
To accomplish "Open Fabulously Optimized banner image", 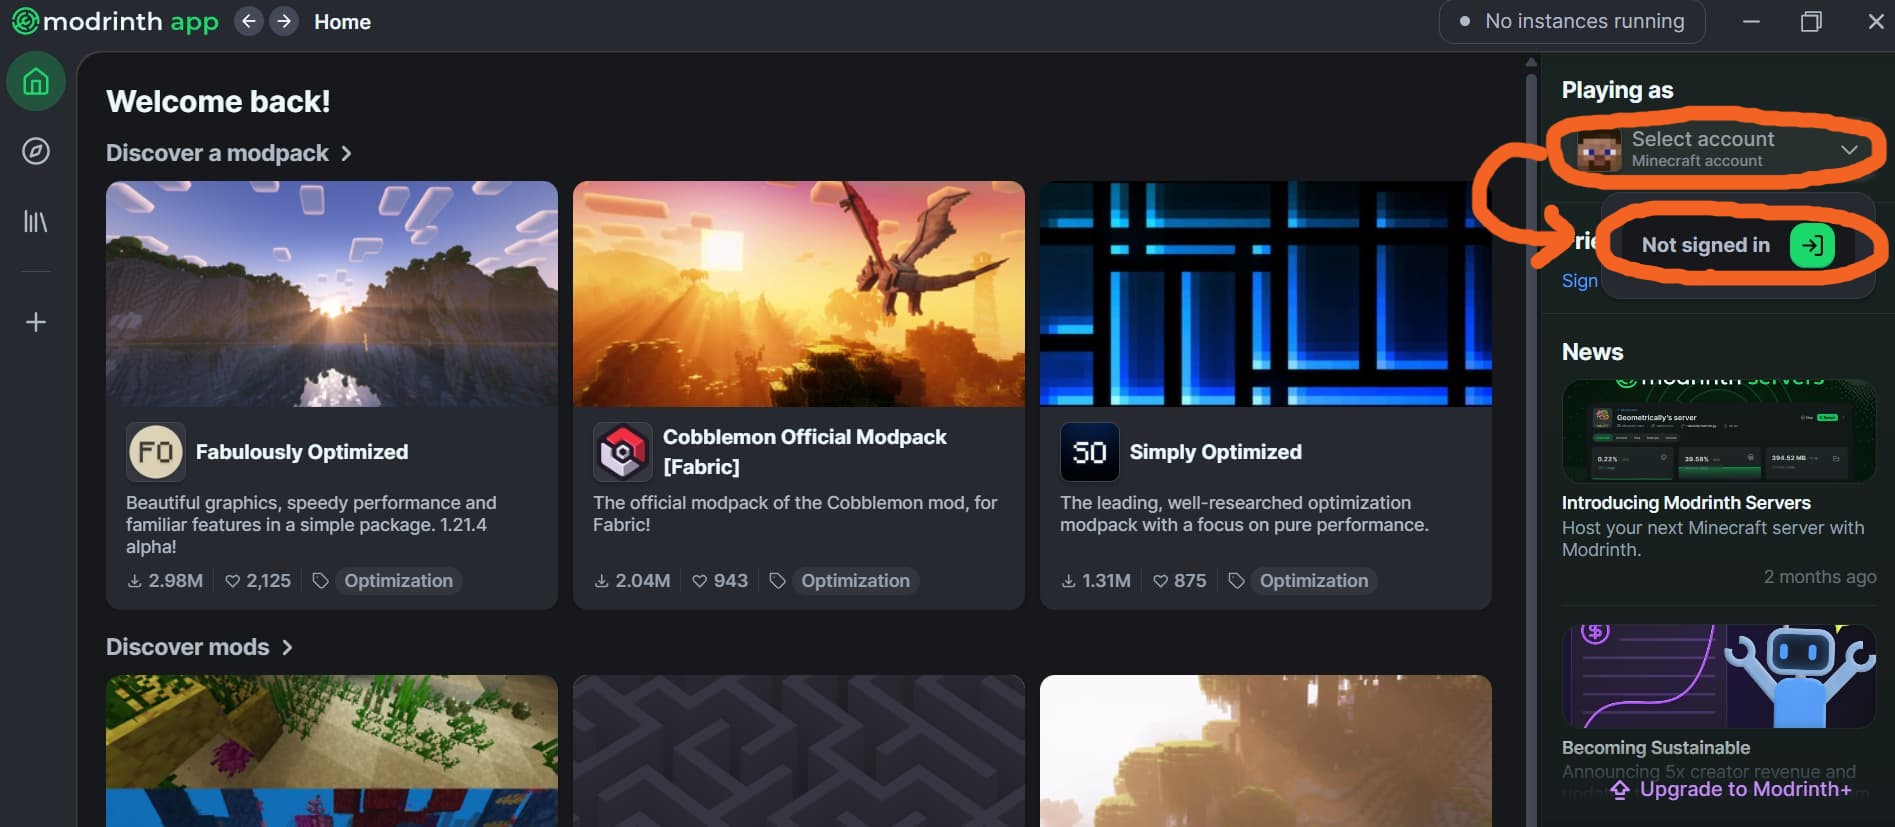I will pyautogui.click(x=332, y=294).
